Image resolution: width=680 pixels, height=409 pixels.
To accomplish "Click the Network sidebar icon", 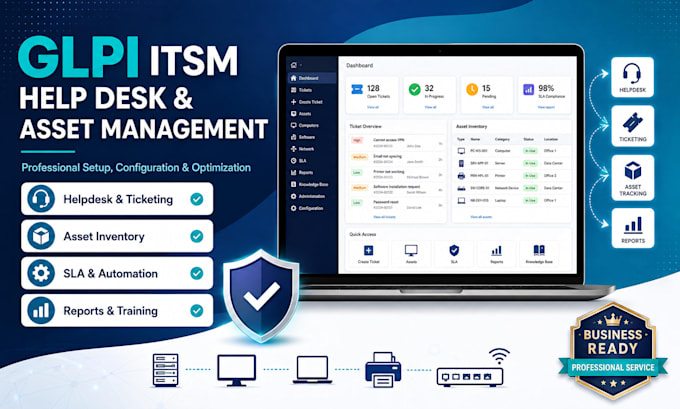I will [x=294, y=149].
